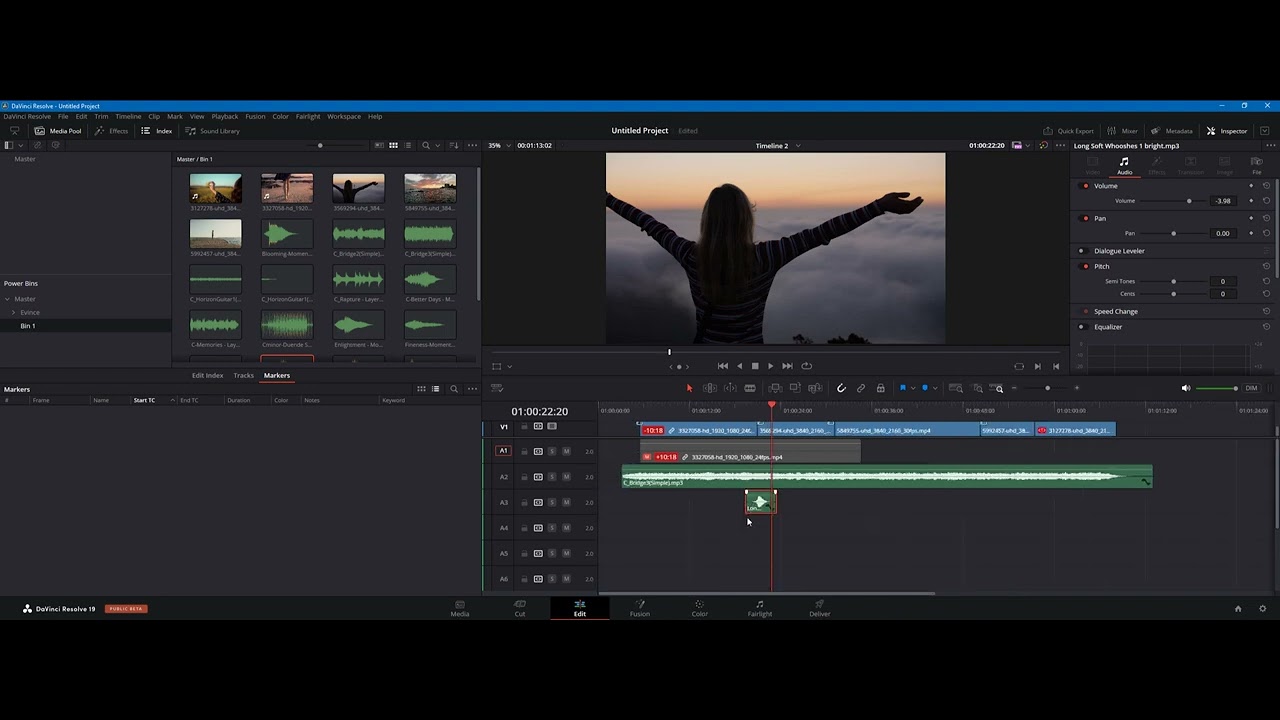This screenshot has width=1280, height=720.
Task: Click the blue Flag icon
Action: coord(902,388)
